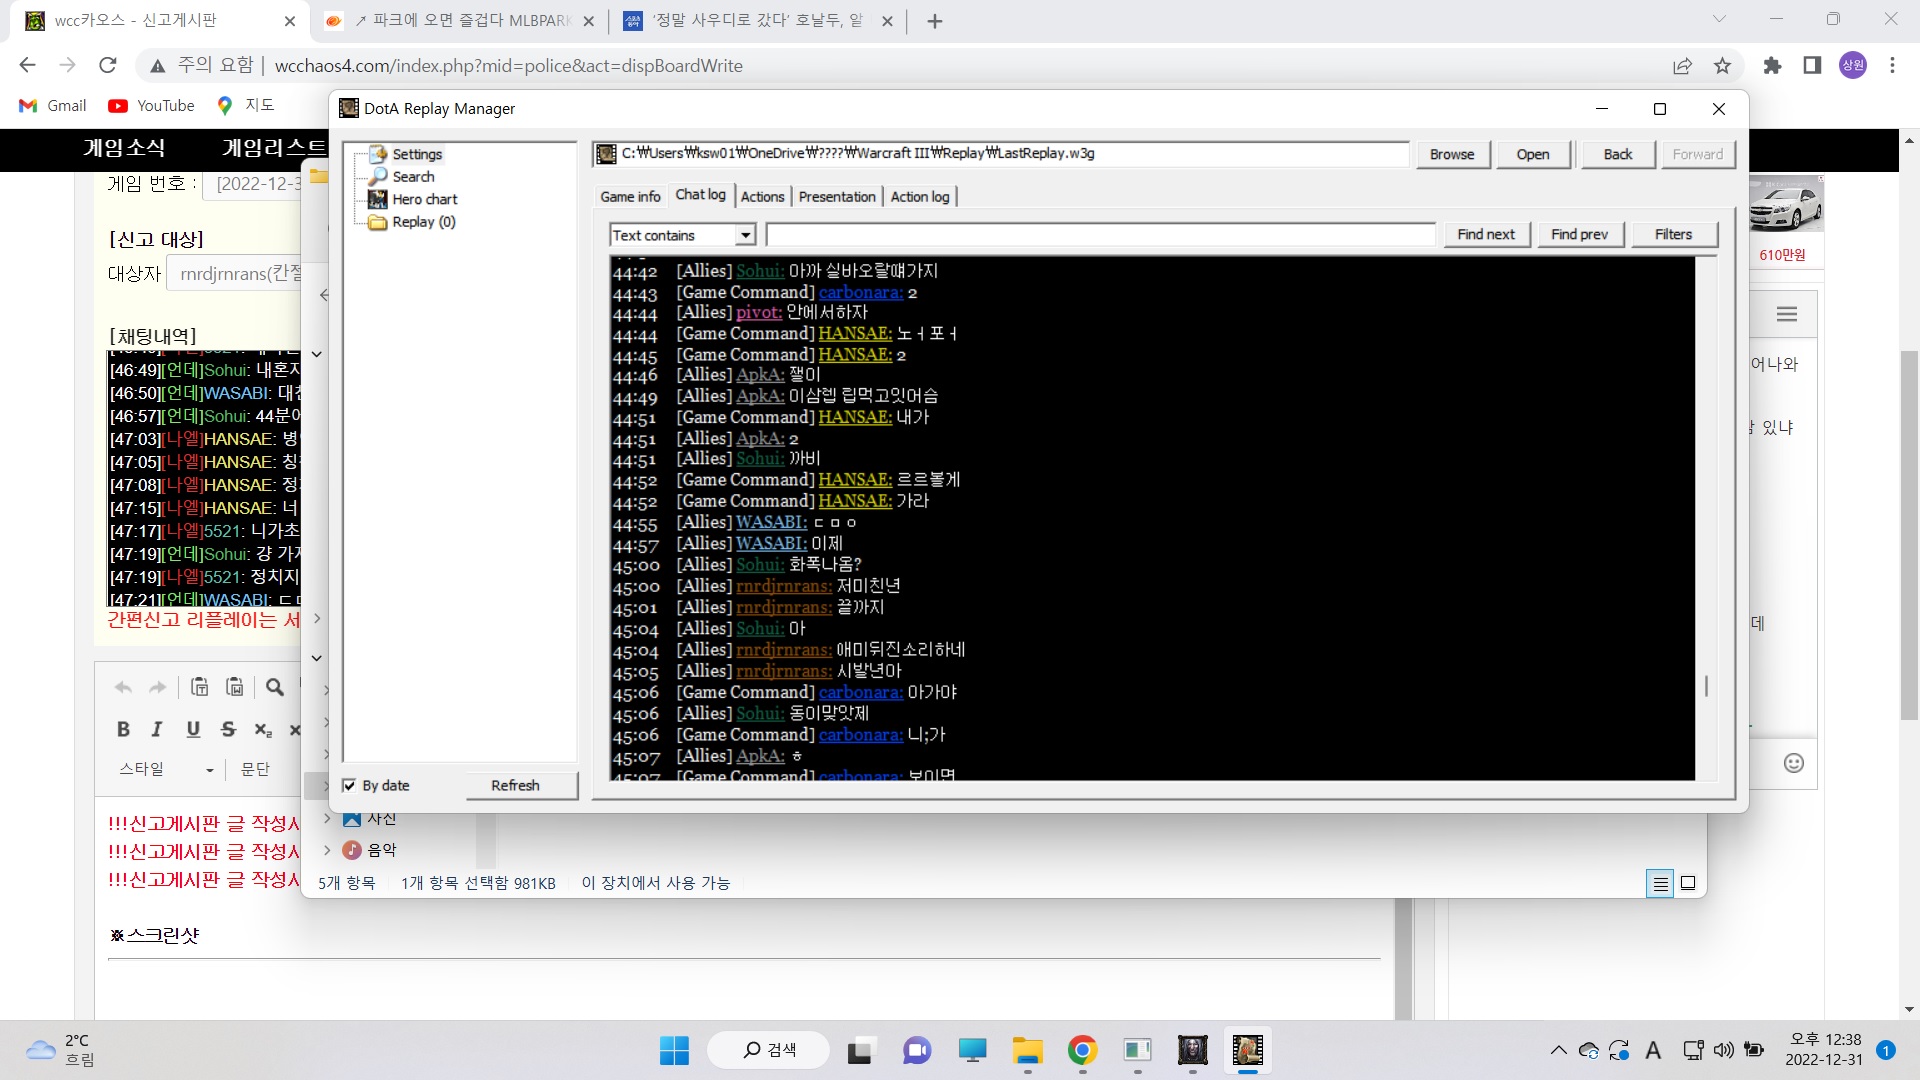The image size is (1920, 1080).
Task: Click the Back button in Replay Manager
Action: click(1617, 154)
